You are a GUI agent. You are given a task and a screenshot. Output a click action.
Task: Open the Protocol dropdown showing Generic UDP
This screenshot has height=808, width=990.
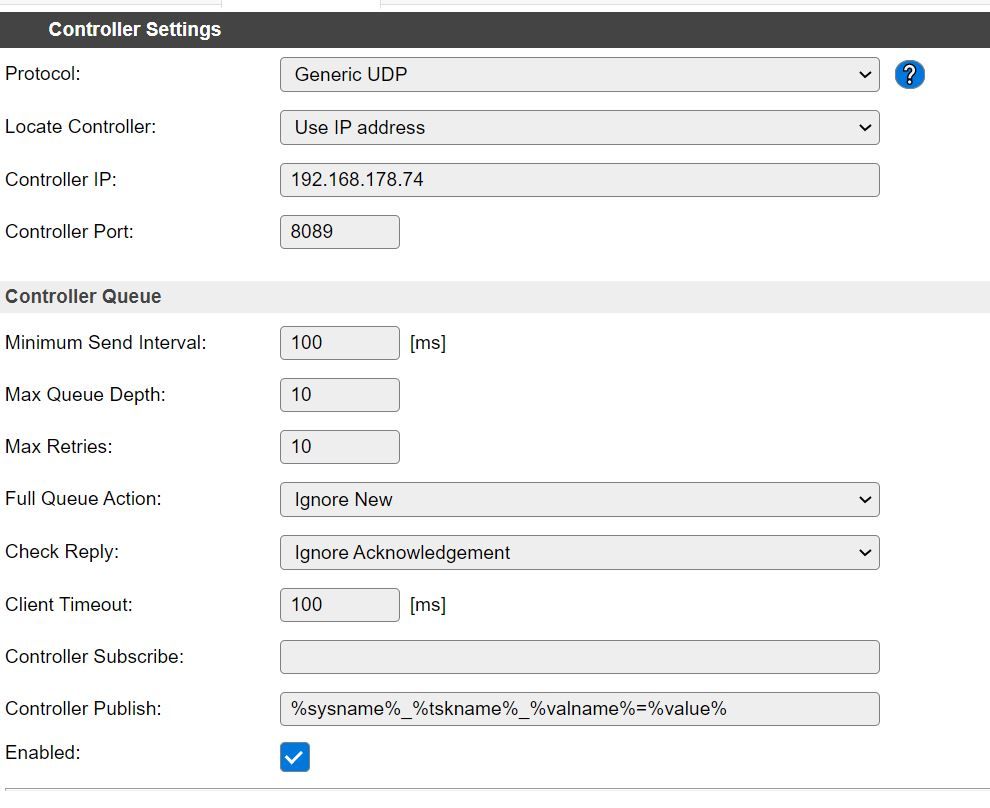[x=579, y=75]
